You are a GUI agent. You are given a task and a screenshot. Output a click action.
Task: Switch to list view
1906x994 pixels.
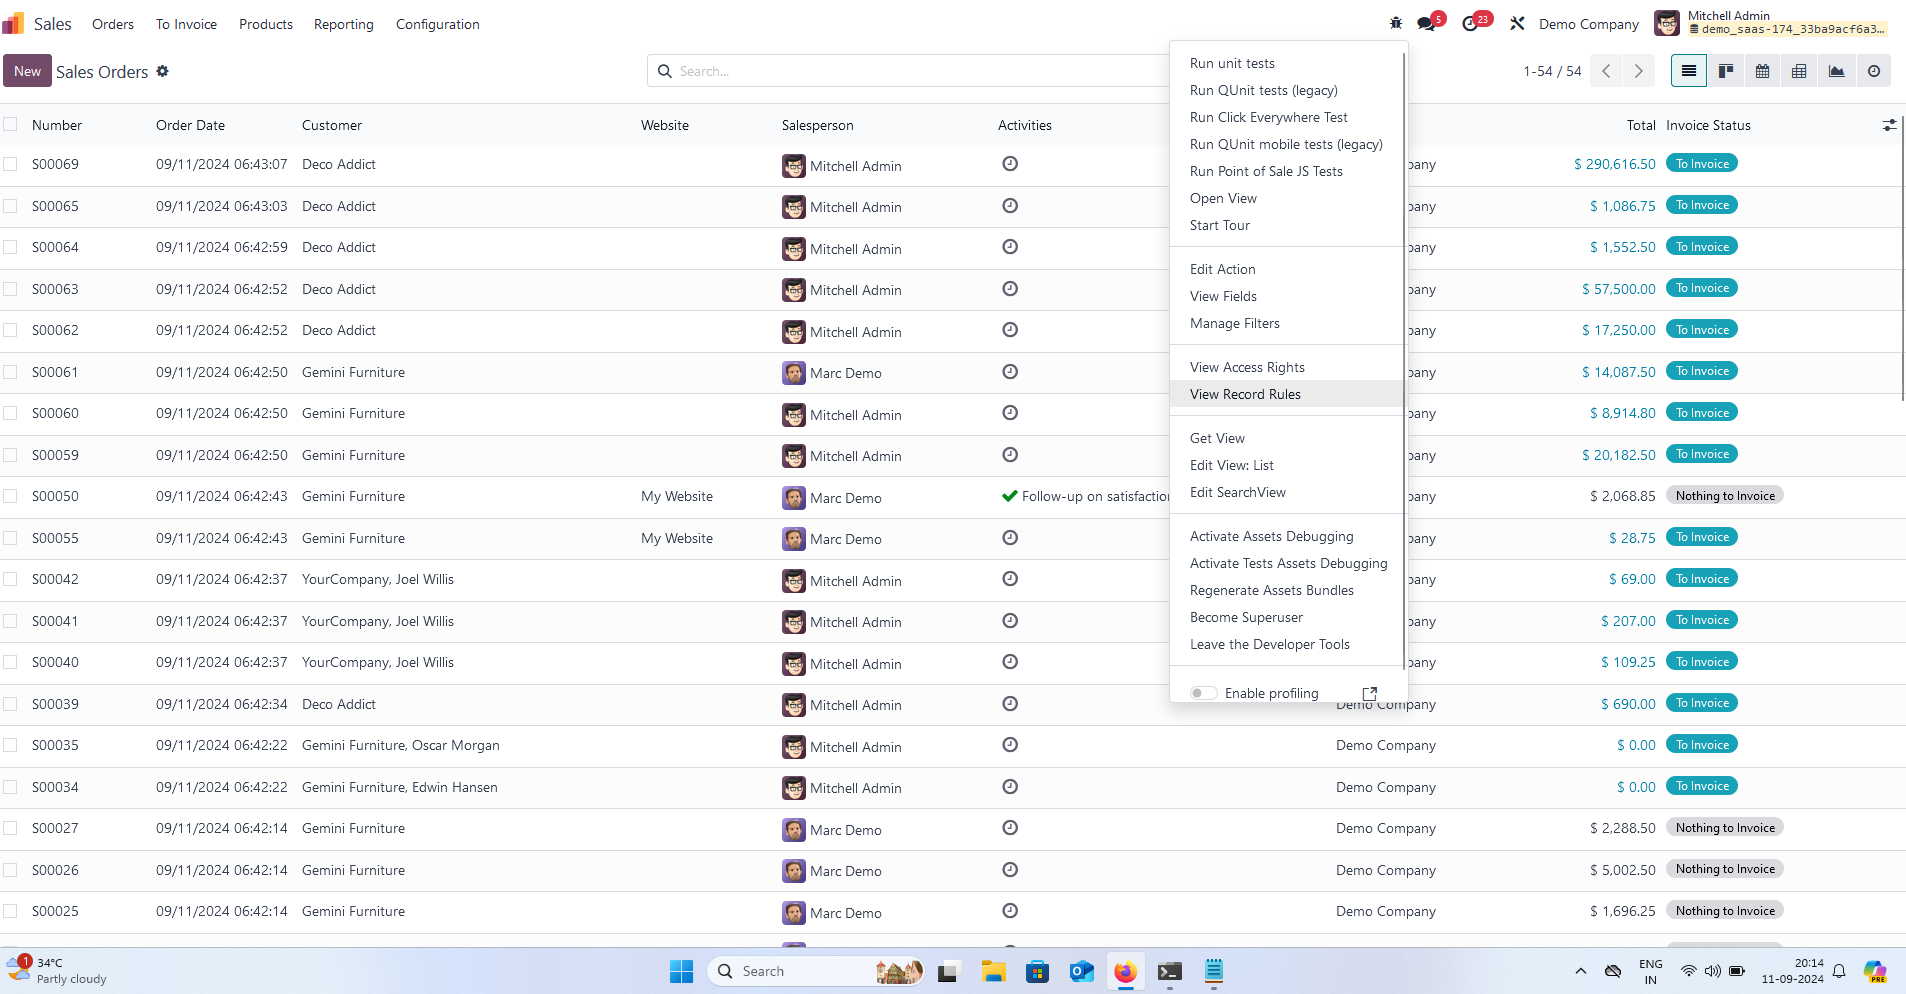[1689, 71]
